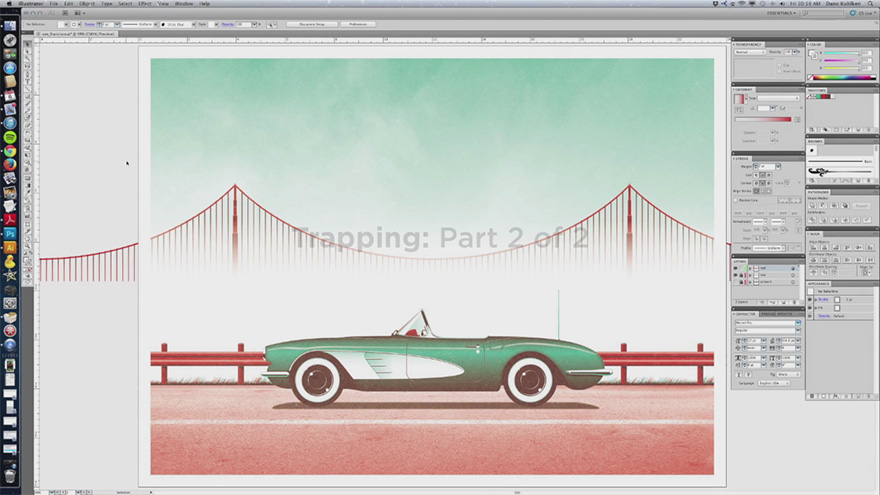Open Stroke Weight dropdown in Stroke panel
This screenshot has height=495, width=880.
778,166
